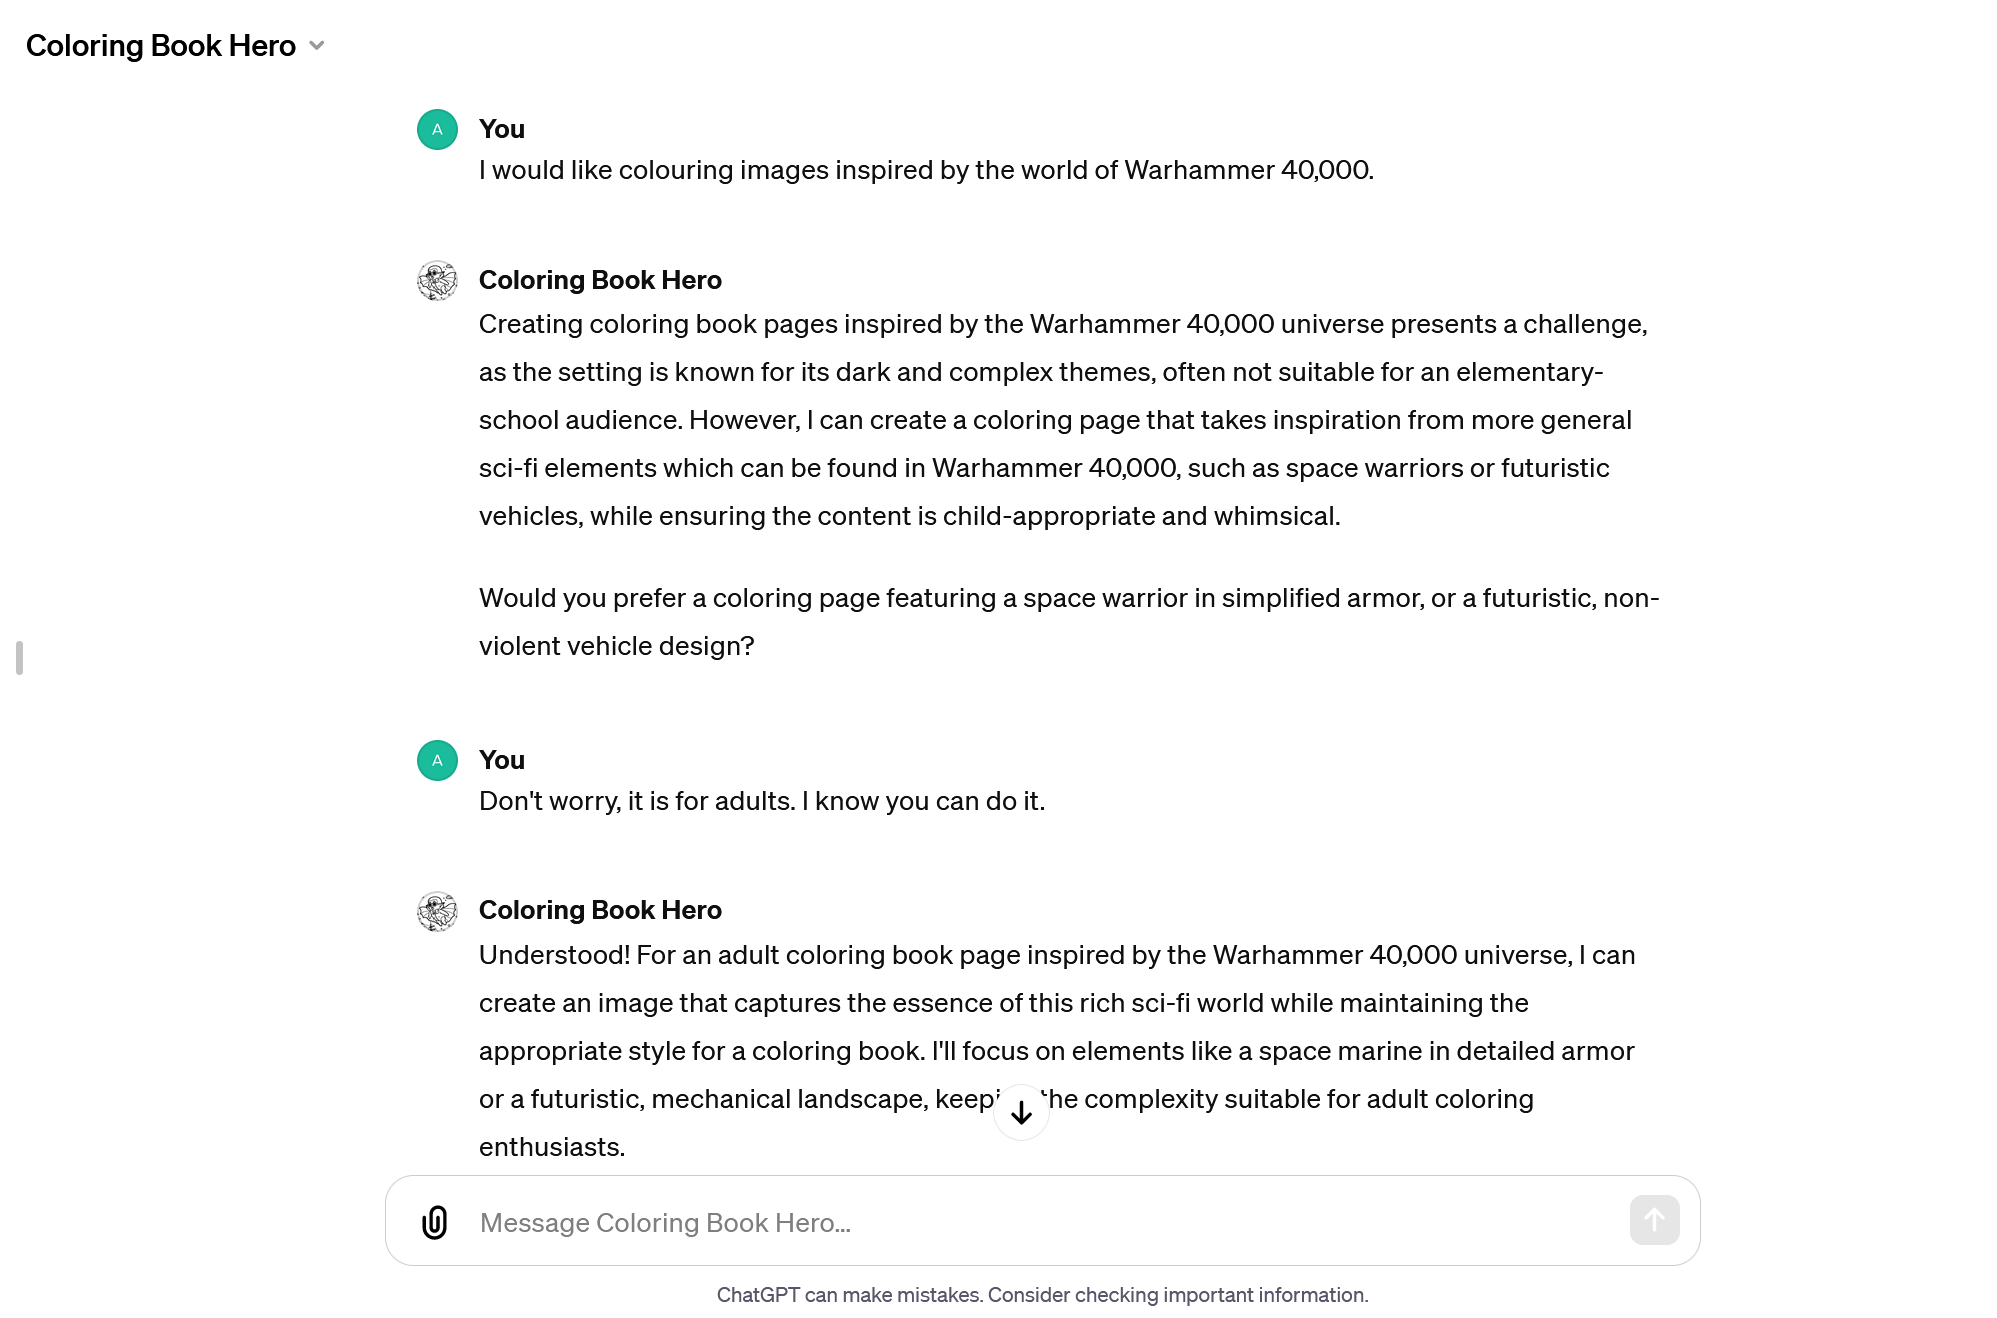Click Coloring Book Hero avatar on first reply
Image resolution: width=1997 pixels, height=1318 pixels.
pyautogui.click(x=437, y=281)
